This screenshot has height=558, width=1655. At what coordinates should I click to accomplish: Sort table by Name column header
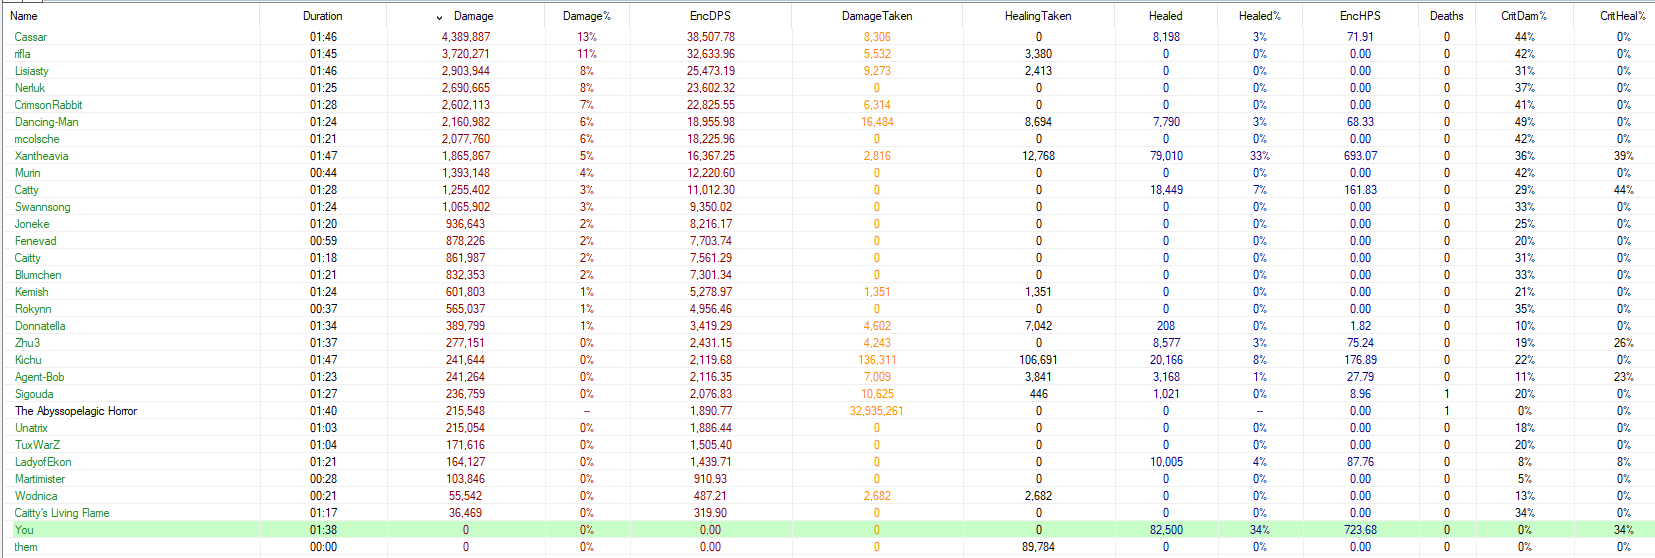point(24,16)
